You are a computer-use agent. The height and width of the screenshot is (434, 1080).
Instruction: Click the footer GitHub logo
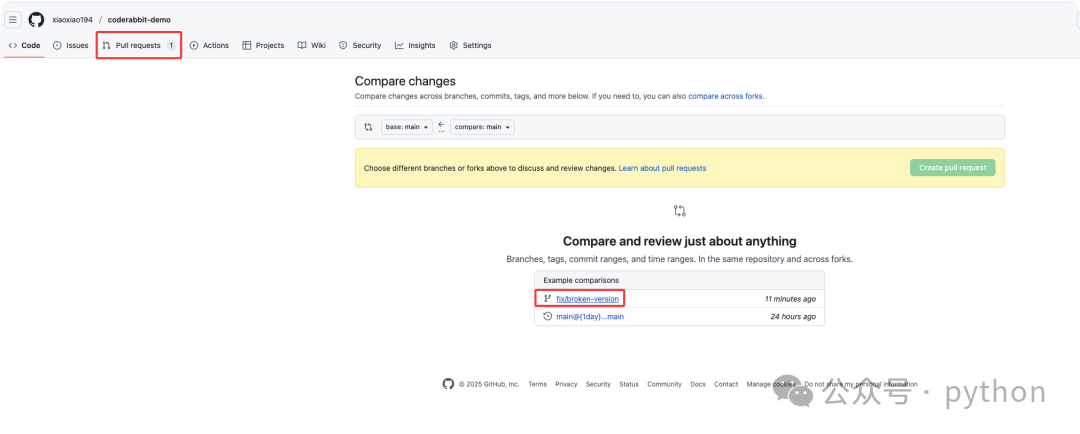point(448,384)
